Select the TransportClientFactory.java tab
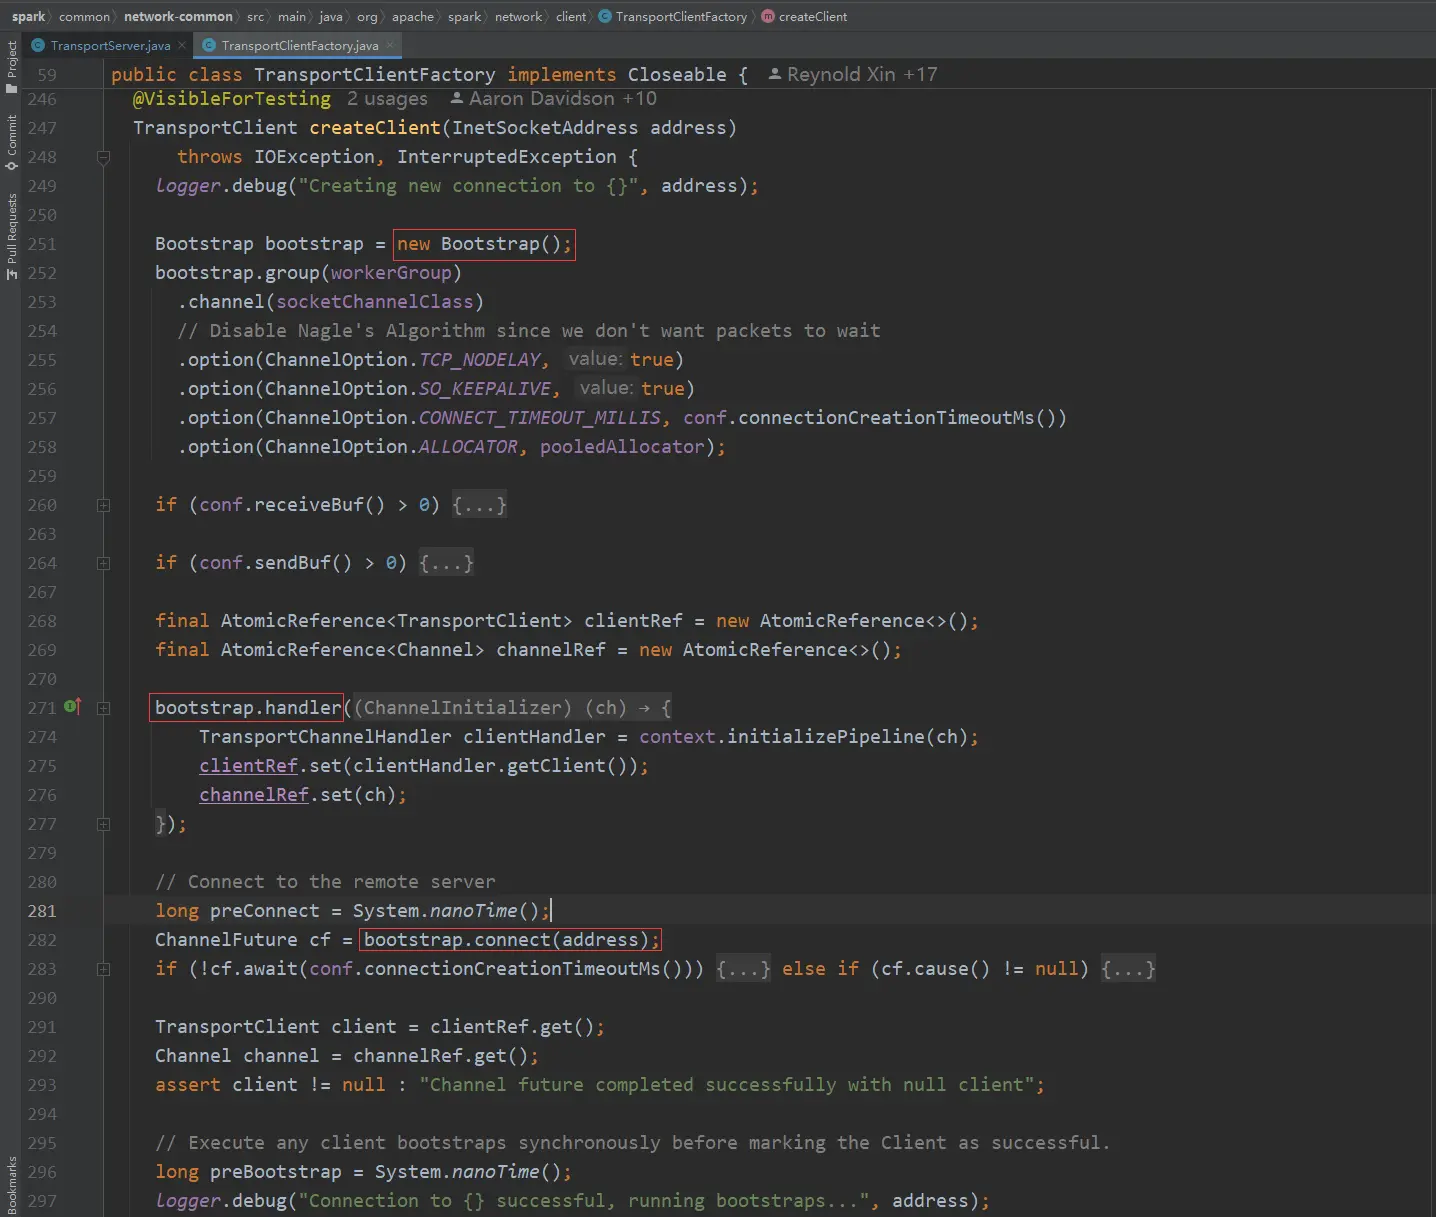 (x=300, y=45)
